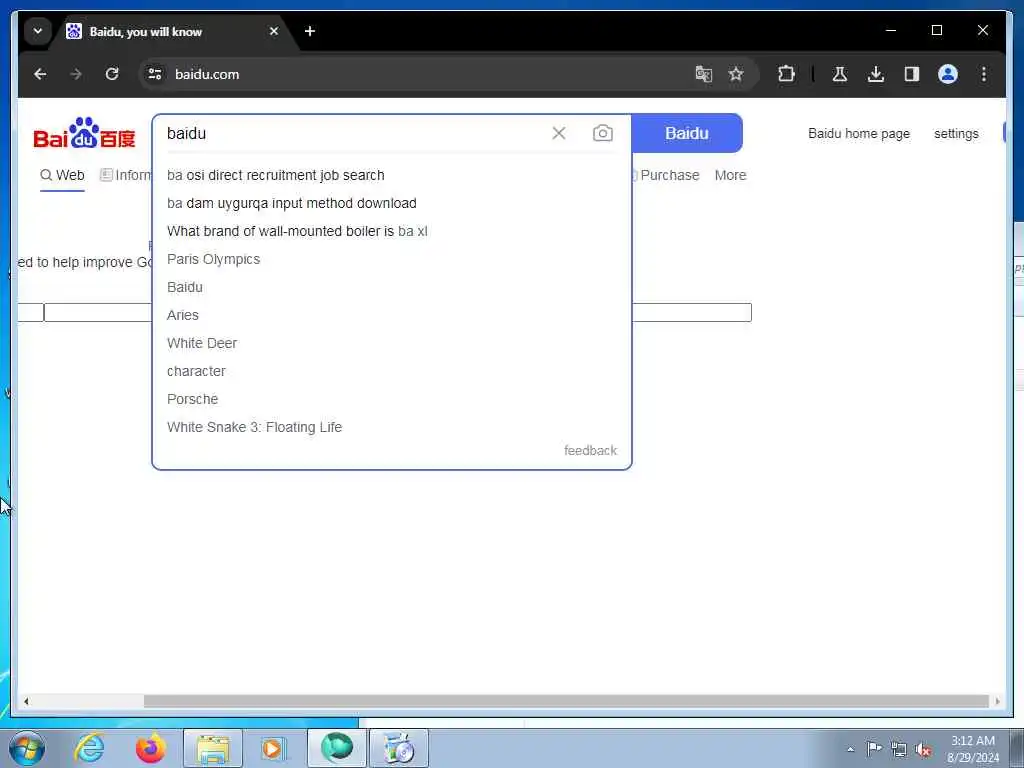The image size is (1024, 768).
Task: Open the translate page icon
Action: 703,74
